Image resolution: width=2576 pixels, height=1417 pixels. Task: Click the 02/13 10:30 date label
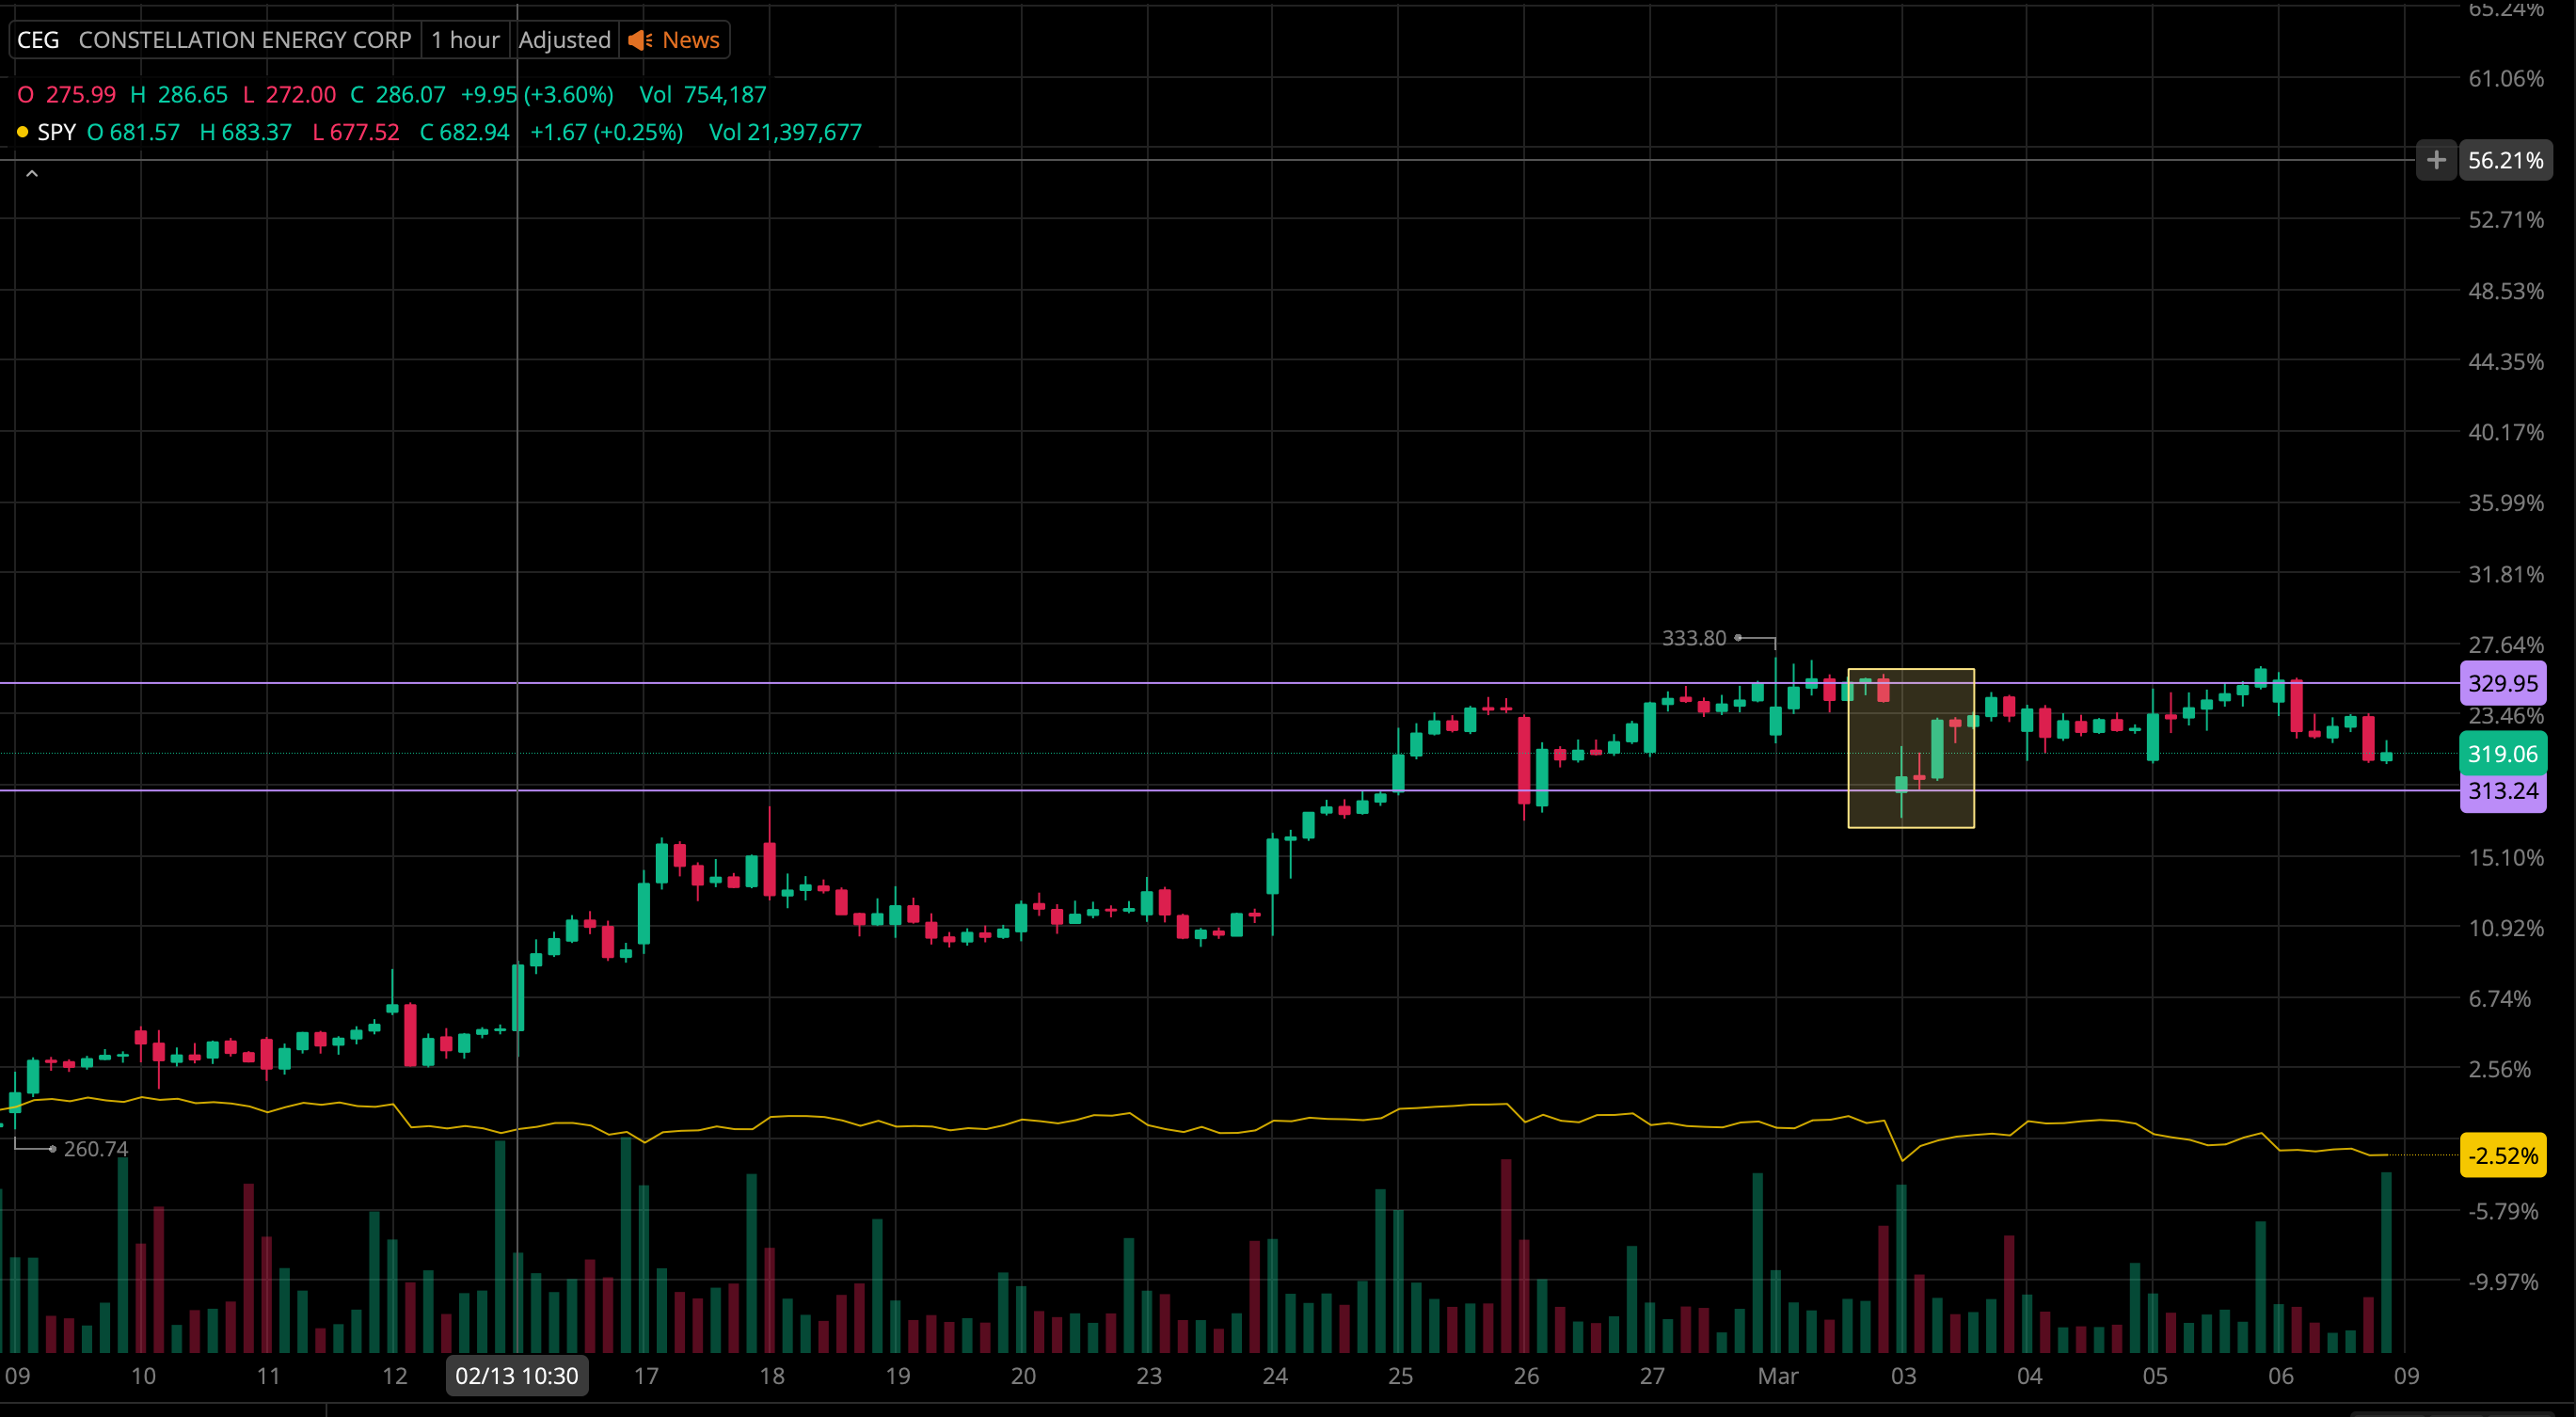tap(516, 1376)
